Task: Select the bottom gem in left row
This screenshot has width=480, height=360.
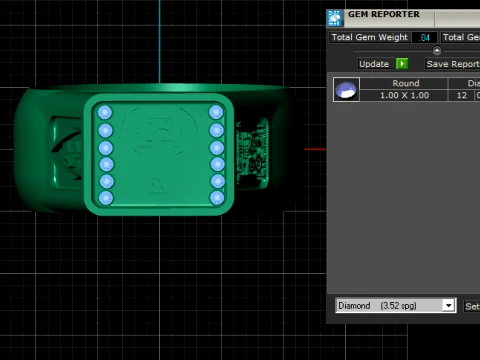Action: coord(106,198)
